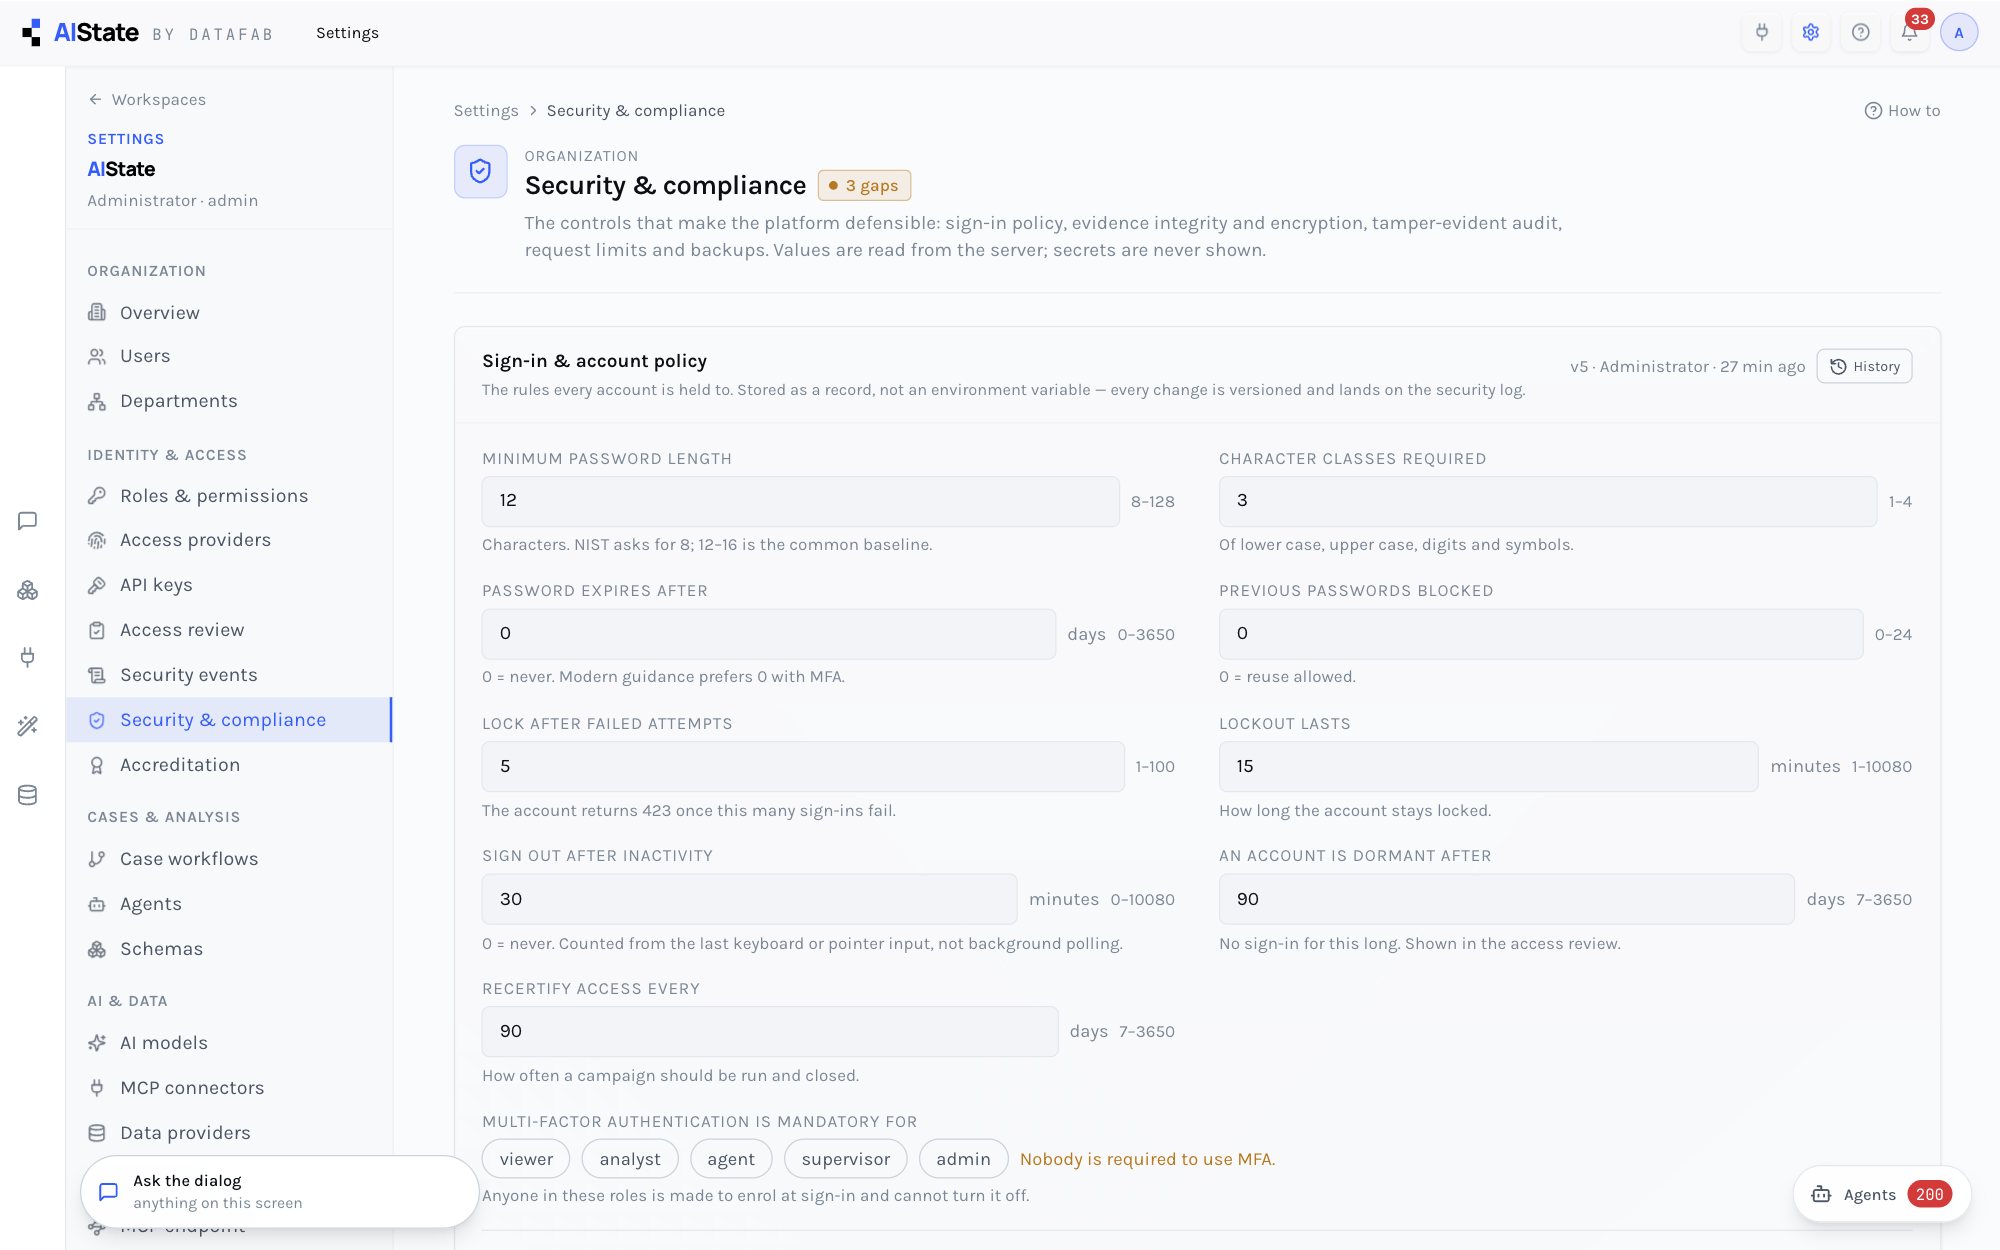Toggle admin role for mandatory MFA
Image resolution: width=2000 pixels, height=1250 pixels.
pyautogui.click(x=963, y=1159)
